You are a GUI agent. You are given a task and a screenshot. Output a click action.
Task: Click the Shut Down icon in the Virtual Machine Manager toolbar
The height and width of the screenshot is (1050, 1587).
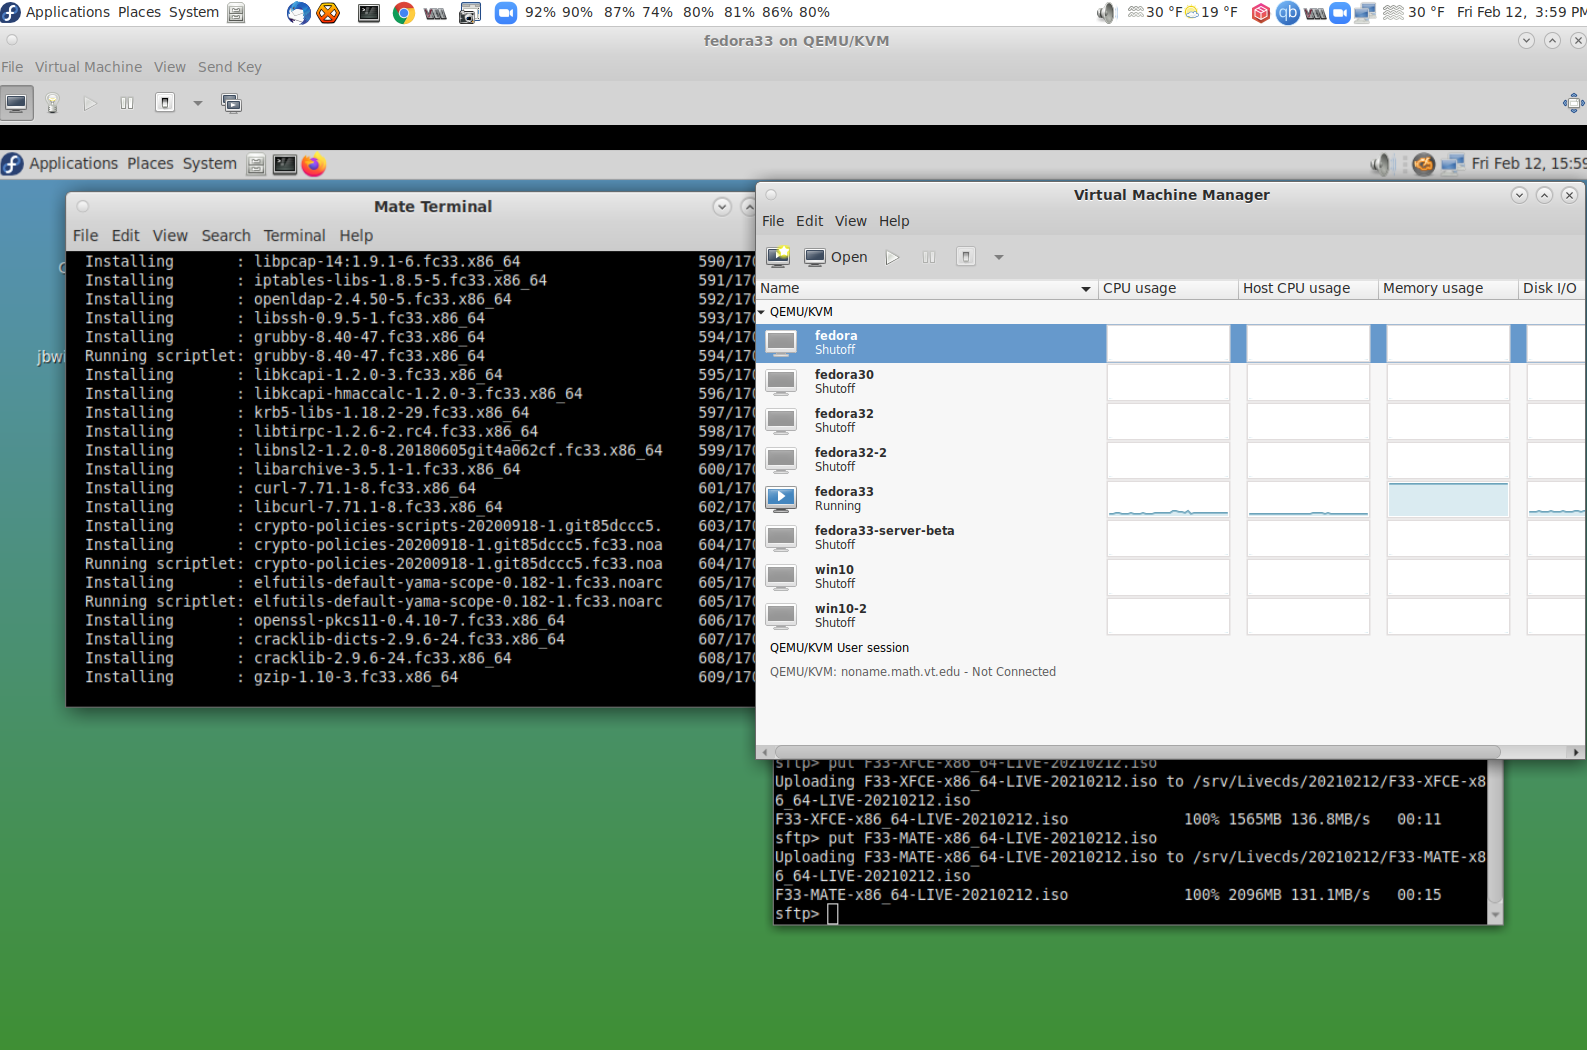[966, 257]
